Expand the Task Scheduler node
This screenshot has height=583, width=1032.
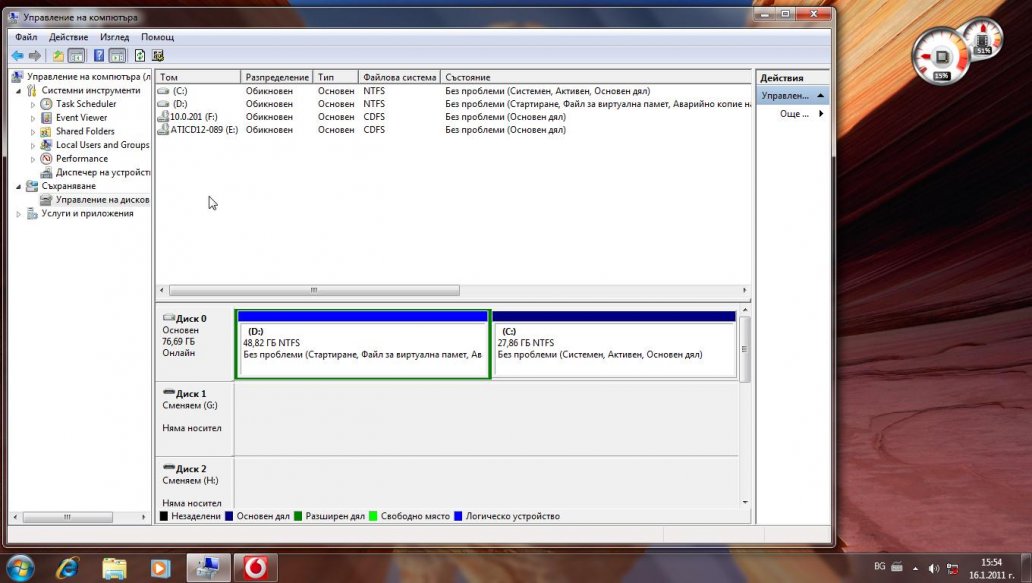point(33,104)
